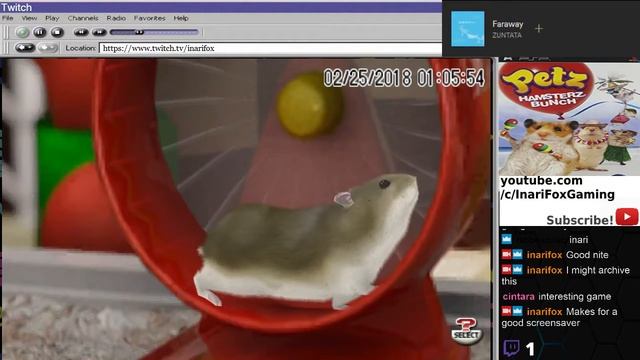The image size is (640, 360).
Task: Open the Favorites menu
Action: click(149, 18)
